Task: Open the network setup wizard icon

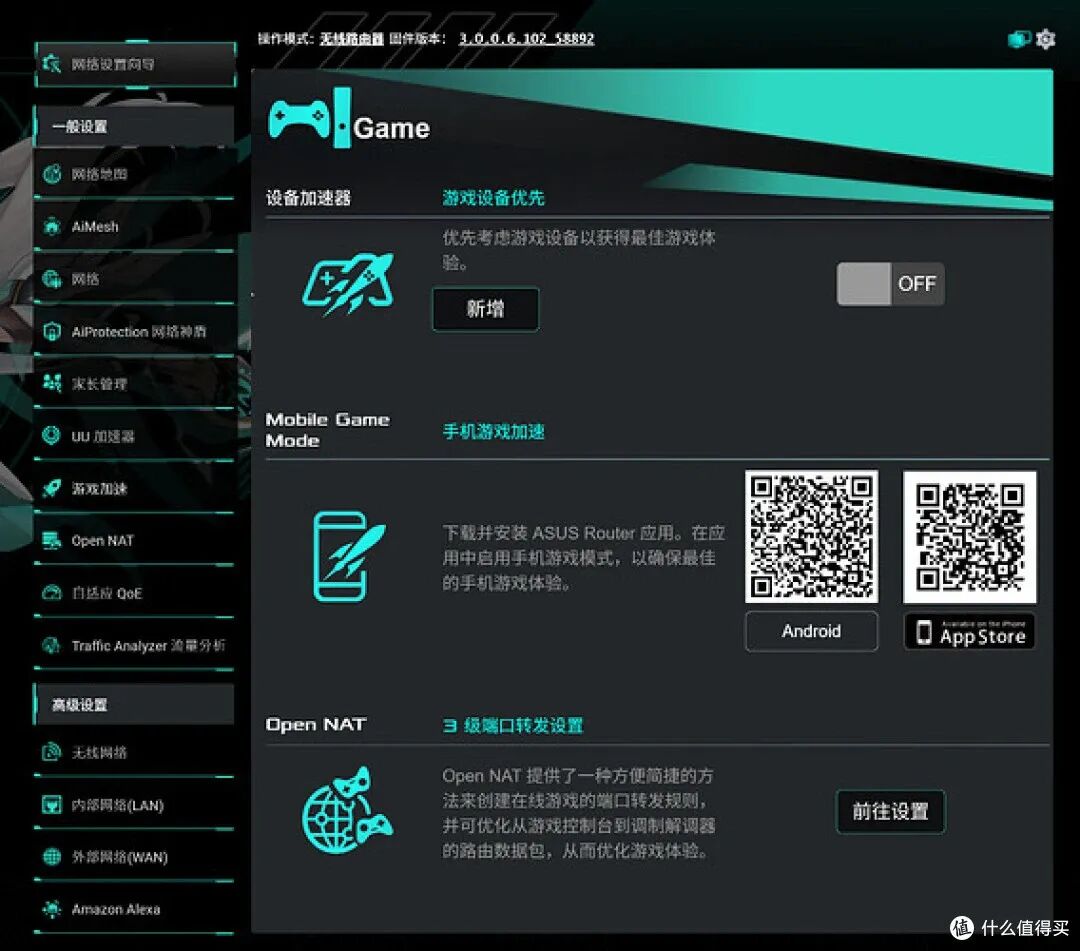Action: tap(52, 64)
